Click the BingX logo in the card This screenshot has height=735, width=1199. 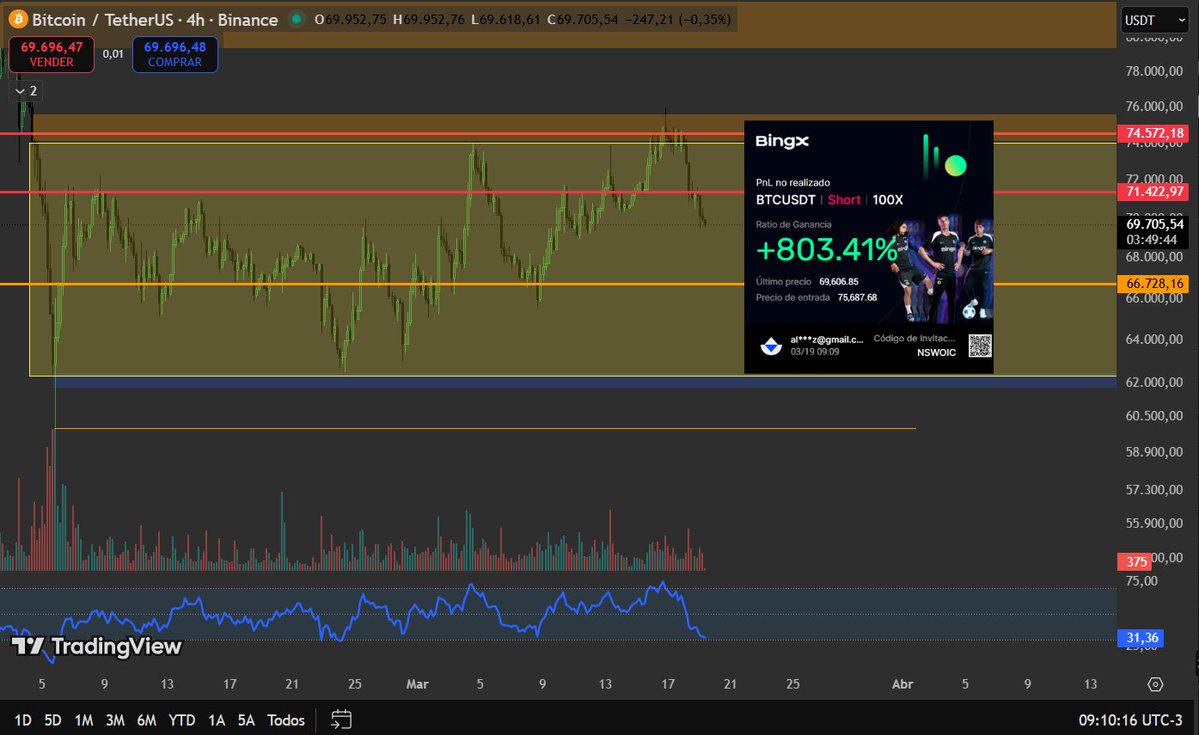coord(781,141)
